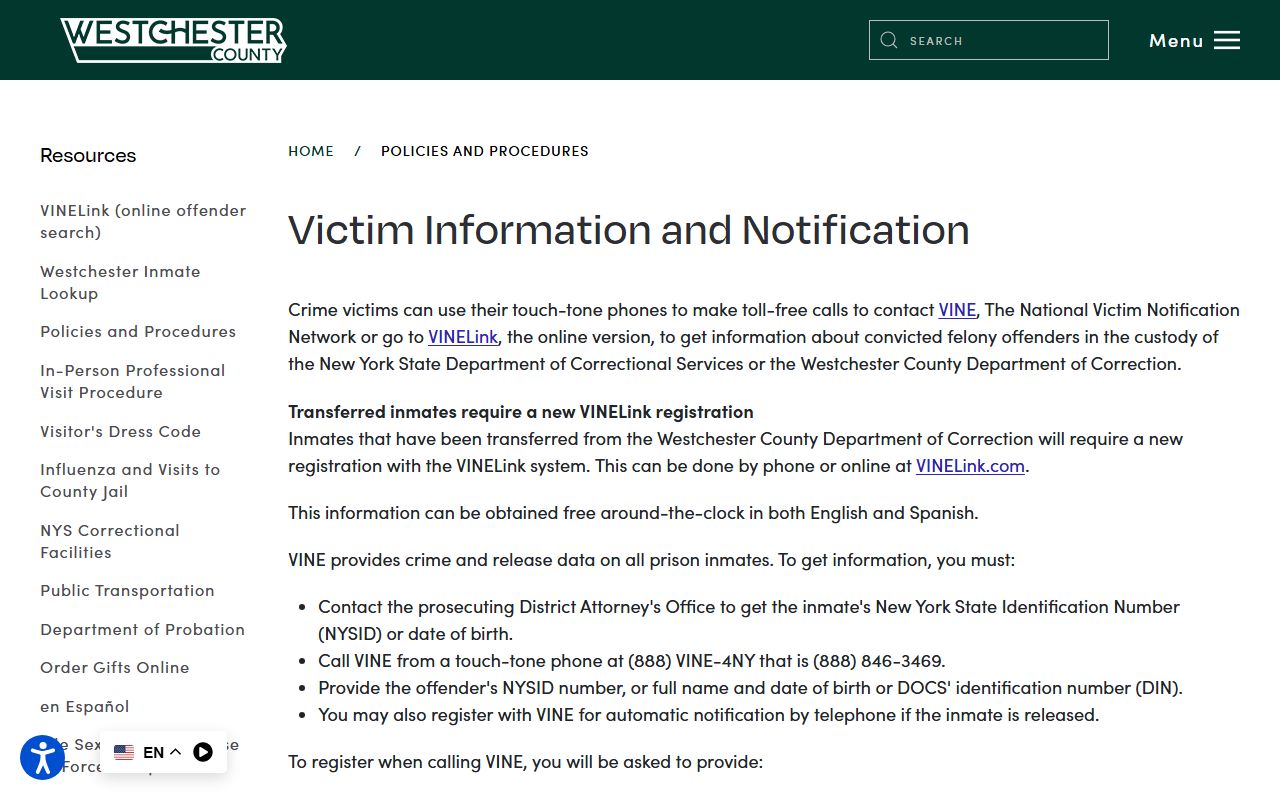This screenshot has height=800, width=1280.
Task: Go to Department of Probation
Action: click(x=143, y=630)
